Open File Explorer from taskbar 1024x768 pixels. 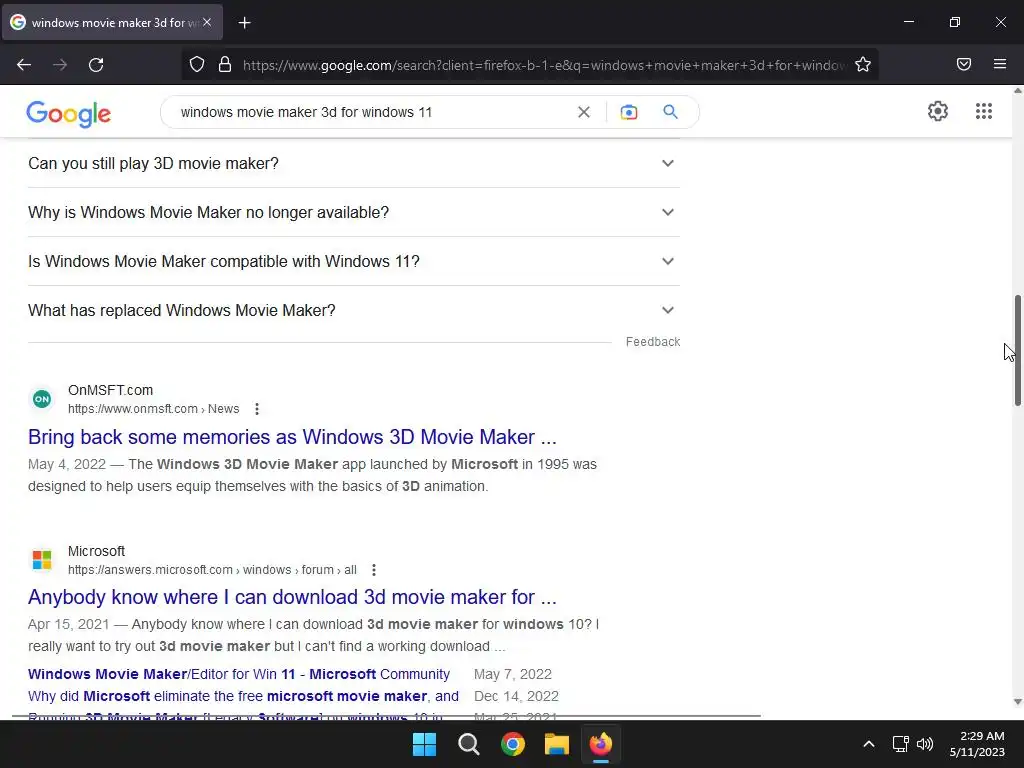[557, 744]
